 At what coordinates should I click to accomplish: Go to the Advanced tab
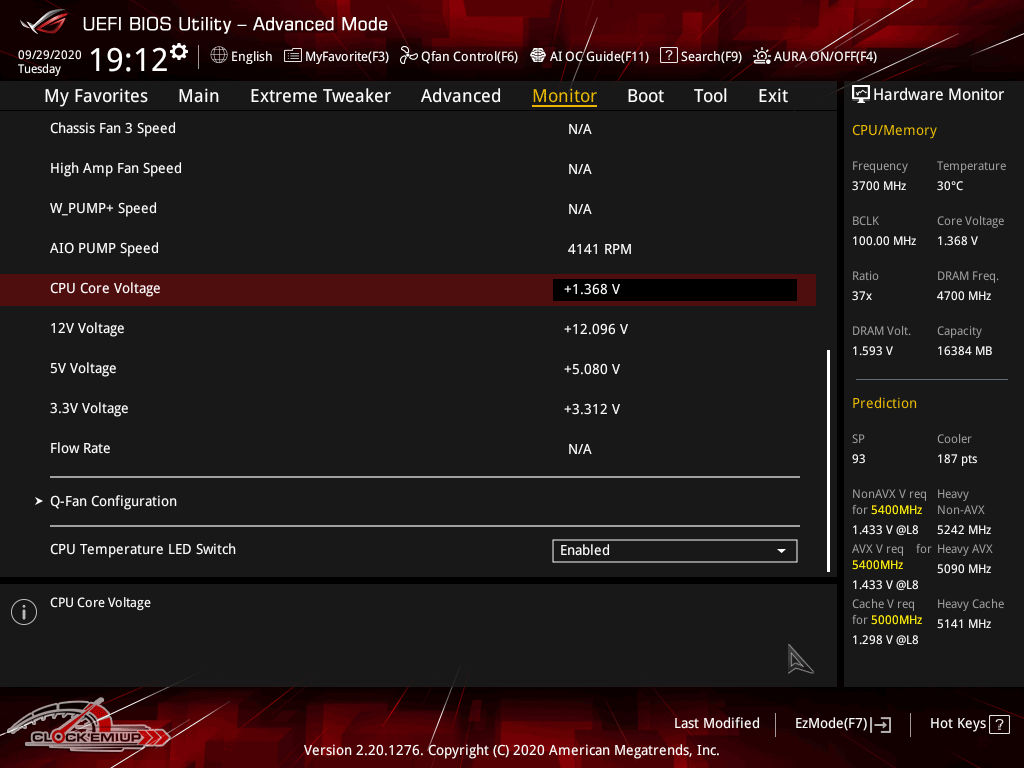pos(460,96)
